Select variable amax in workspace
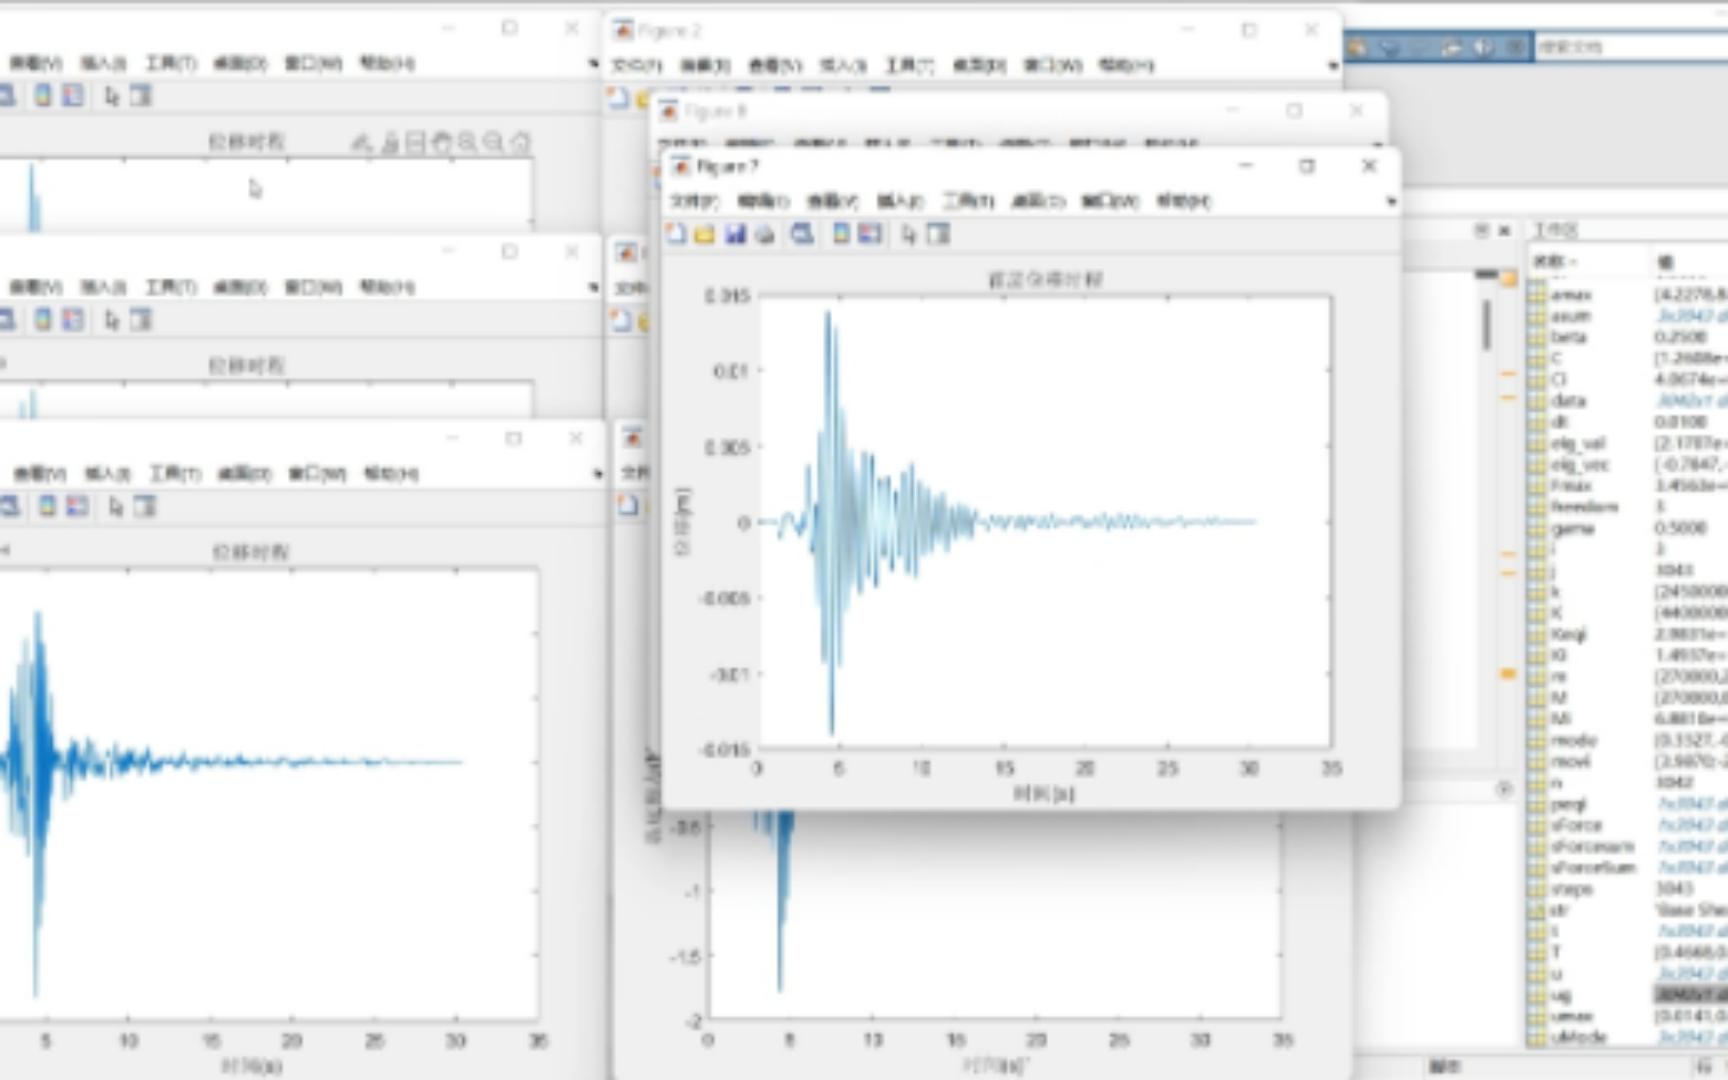Screen dimensions: 1728x1080 (x=1571, y=295)
